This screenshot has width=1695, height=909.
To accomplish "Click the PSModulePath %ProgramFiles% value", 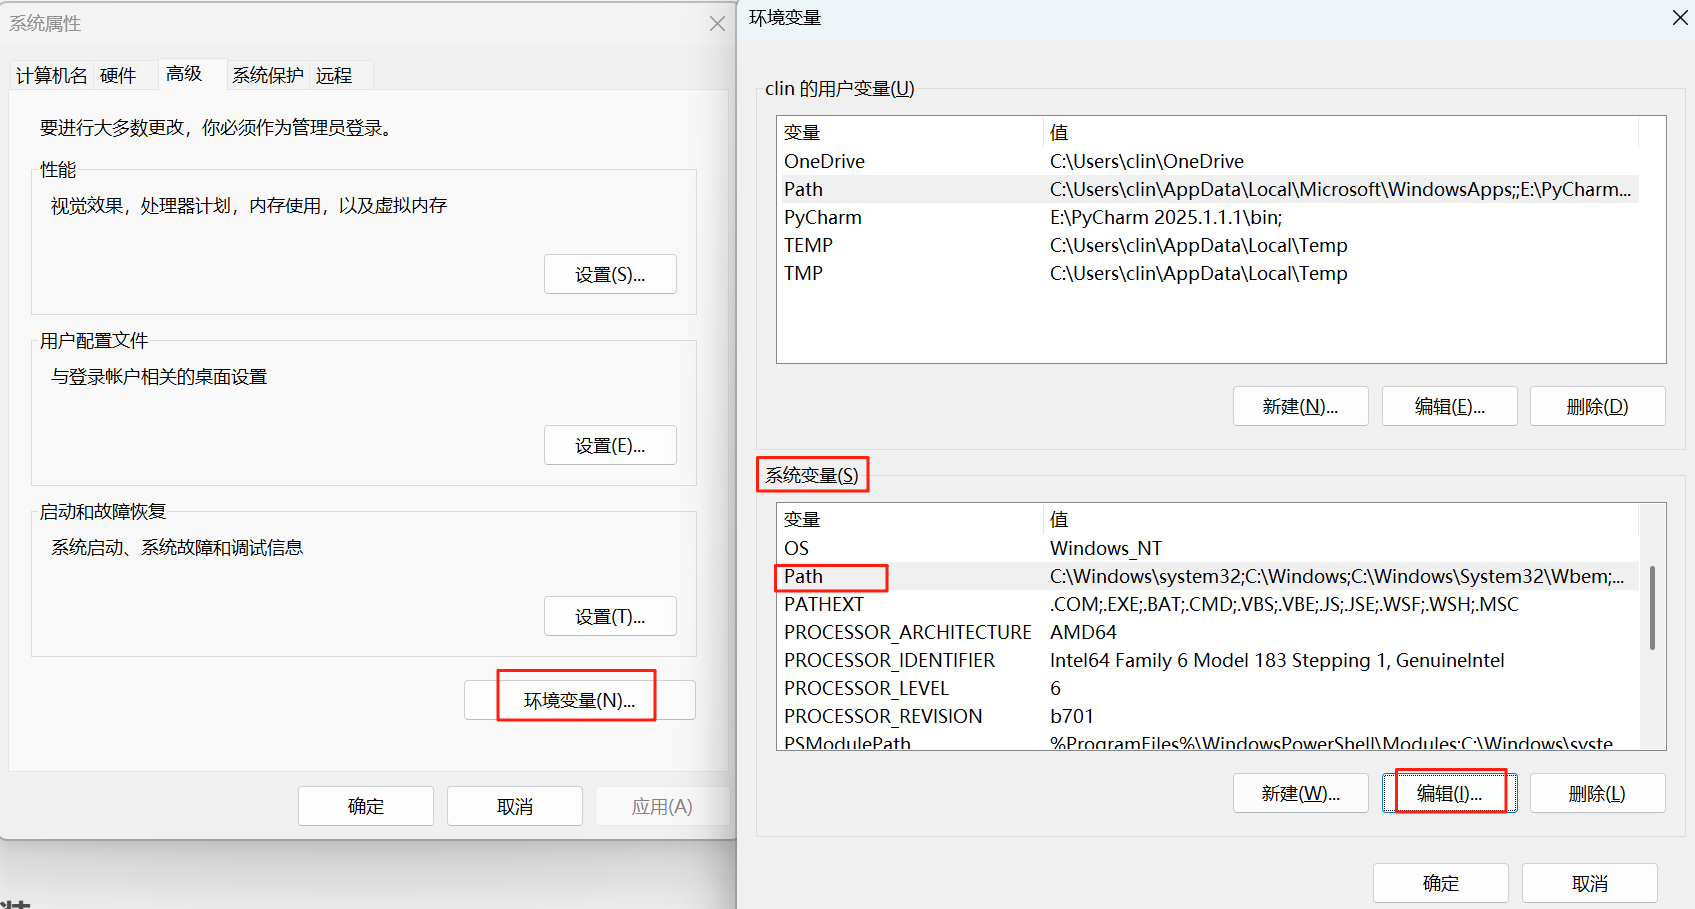I will pyautogui.click(x=1331, y=742).
